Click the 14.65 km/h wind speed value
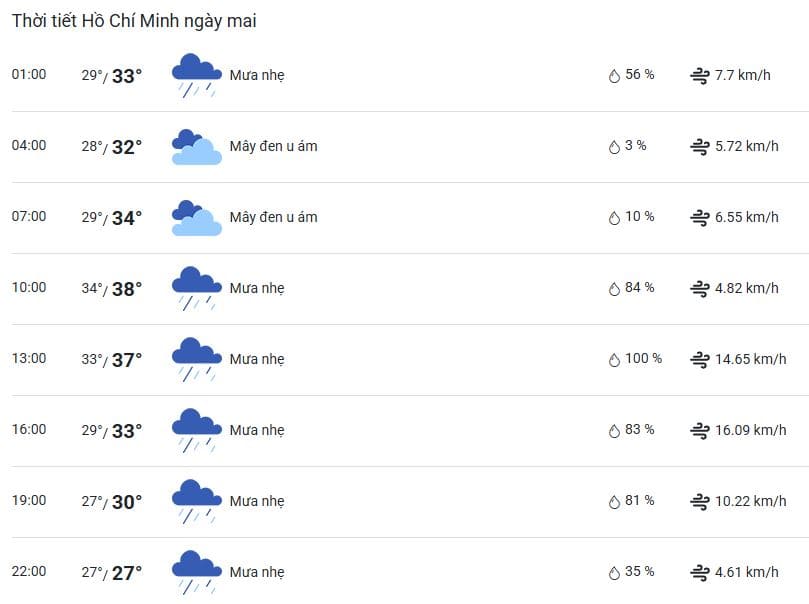The image size is (809, 604). click(751, 359)
